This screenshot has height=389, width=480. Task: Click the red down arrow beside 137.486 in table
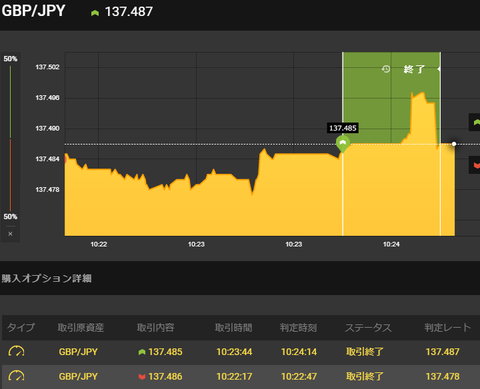point(142,377)
